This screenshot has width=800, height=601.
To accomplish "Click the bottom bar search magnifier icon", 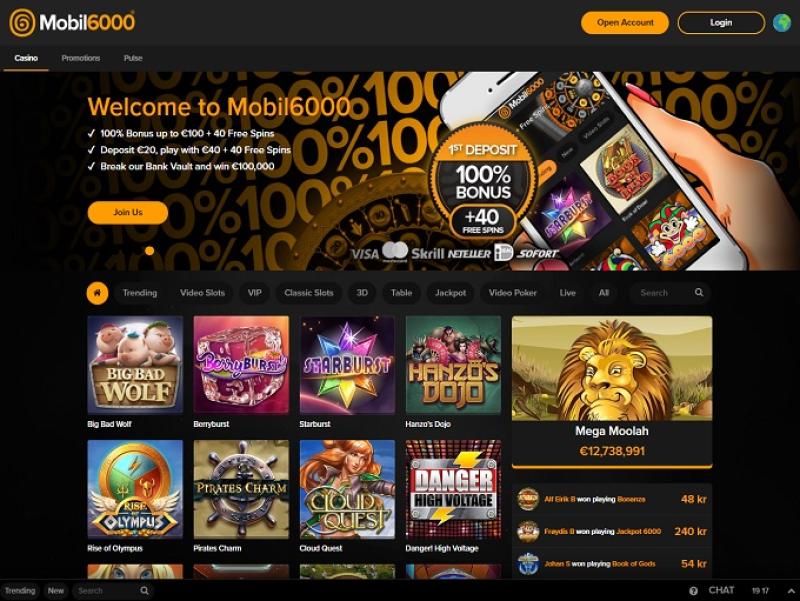I will tap(145, 591).
